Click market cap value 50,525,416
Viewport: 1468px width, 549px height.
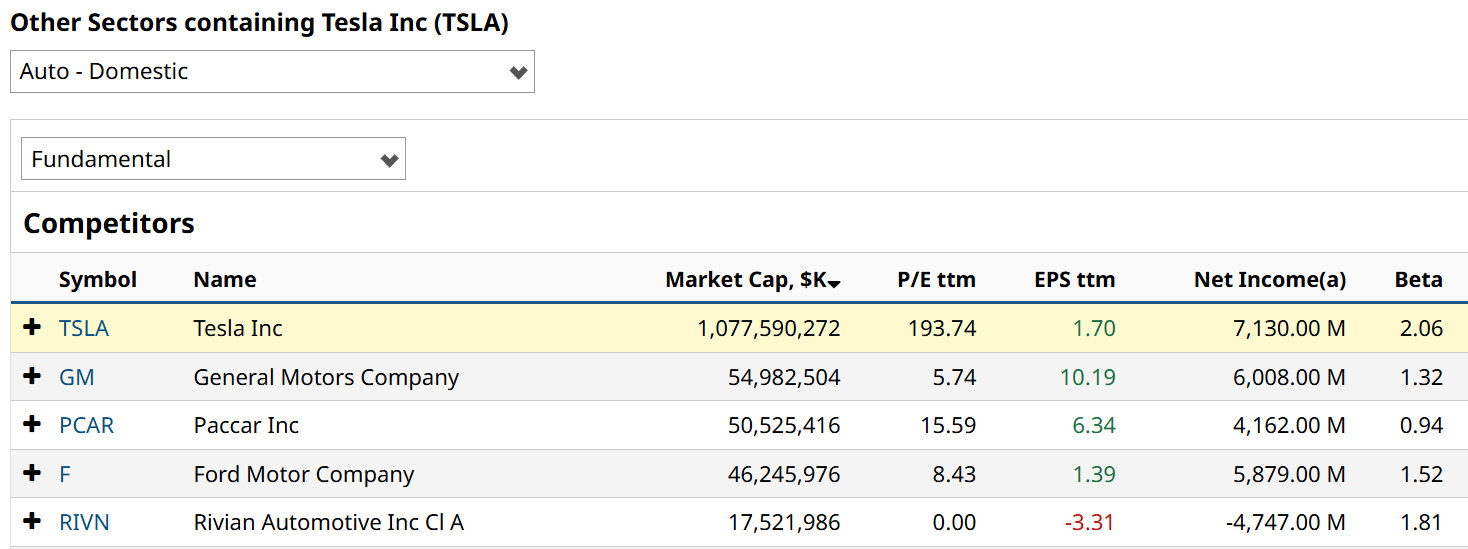784,425
